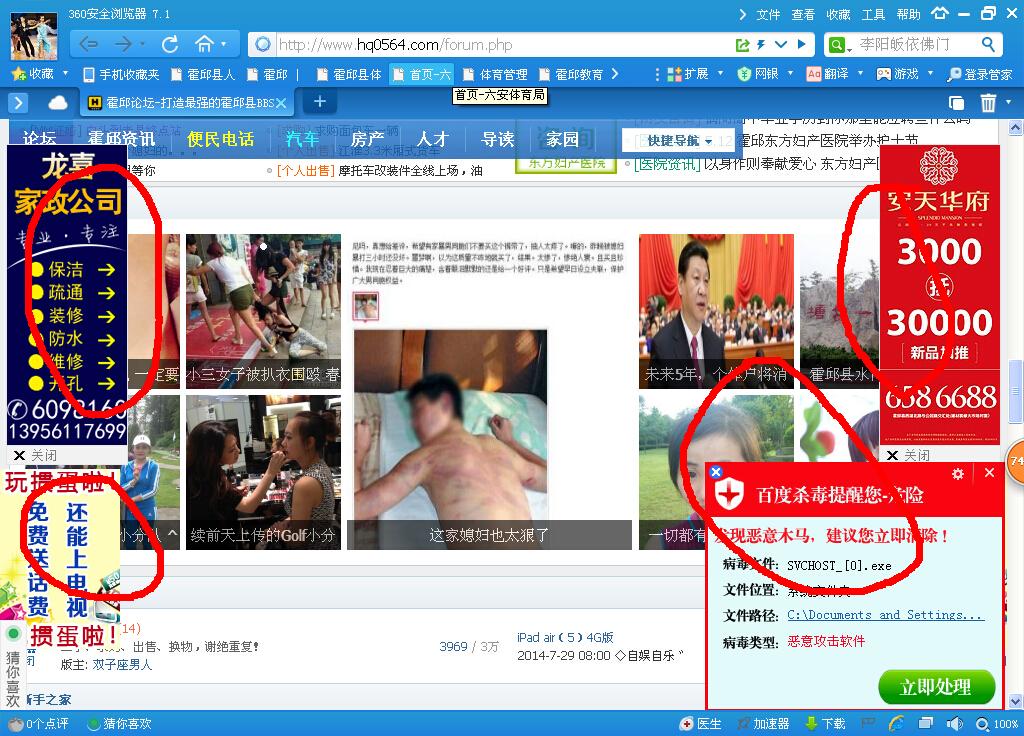Open 霍邱教育 bookmark
This screenshot has width=1024, height=736.
point(571,74)
